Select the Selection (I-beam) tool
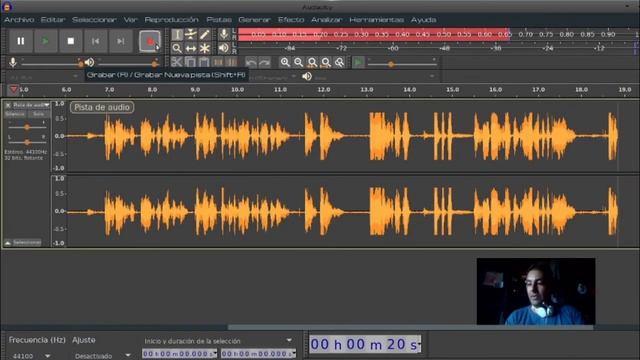Viewport: 640px width, 360px height. (177, 35)
